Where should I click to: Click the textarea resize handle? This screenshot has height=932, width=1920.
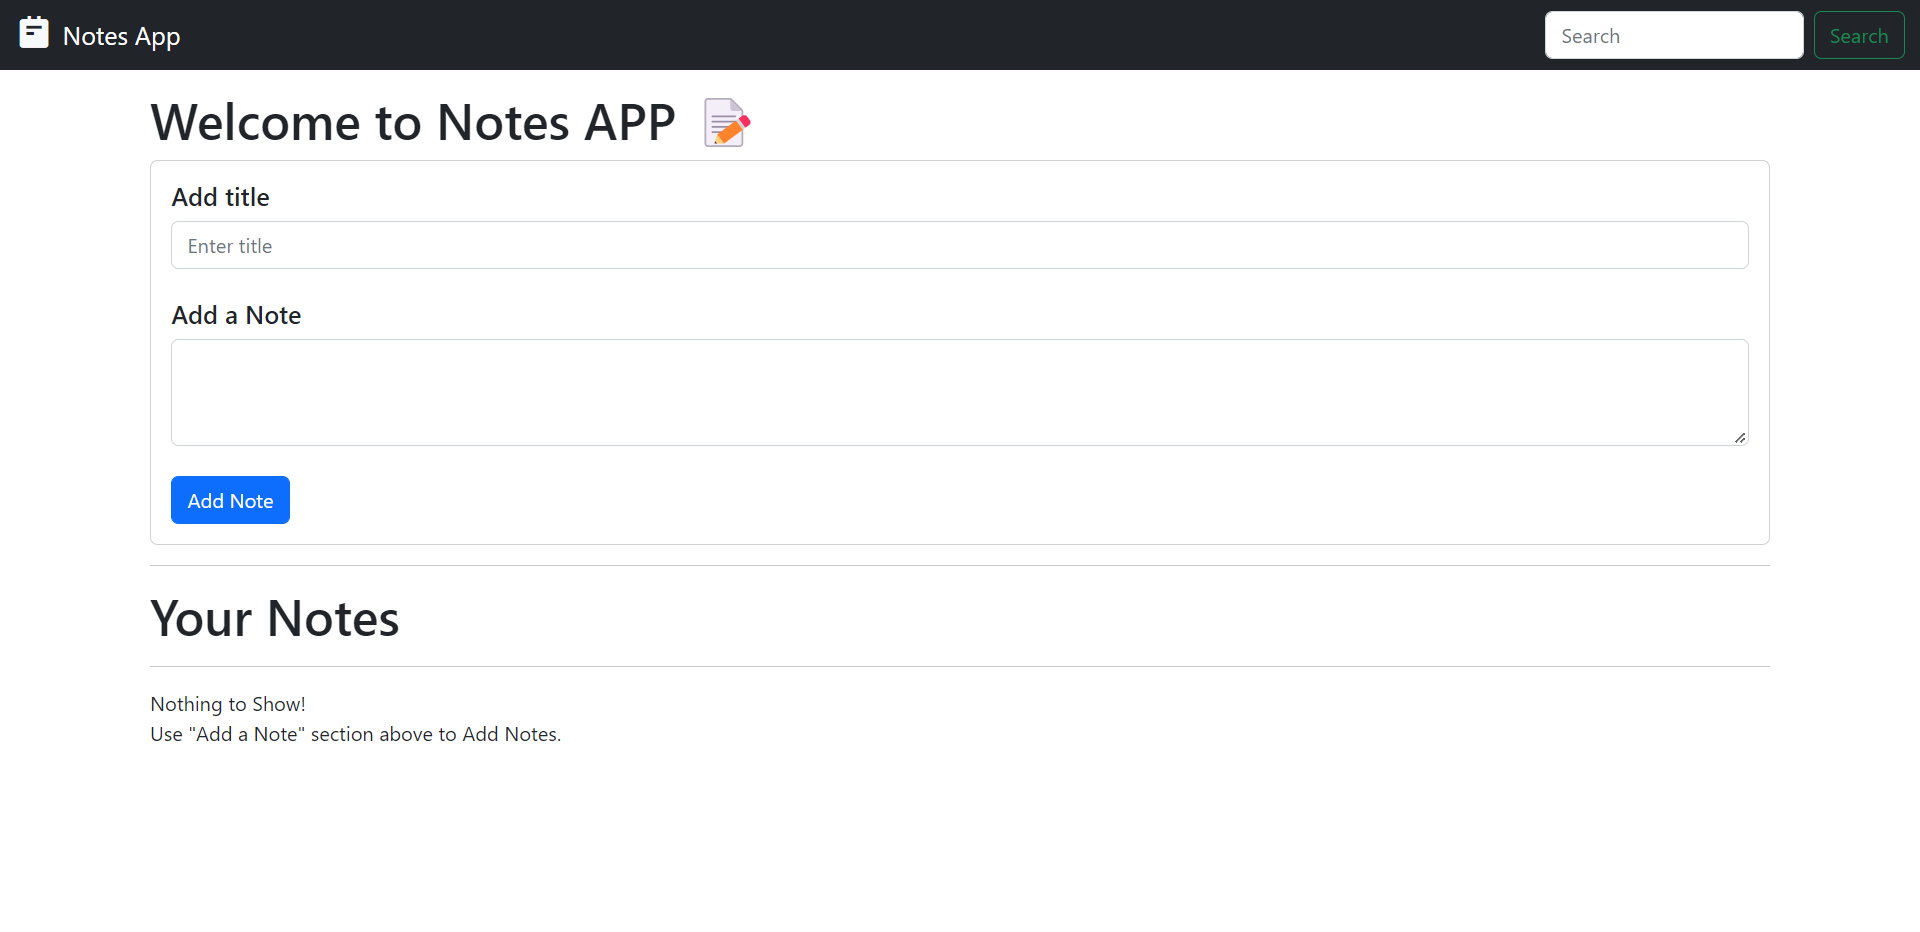click(x=1740, y=436)
